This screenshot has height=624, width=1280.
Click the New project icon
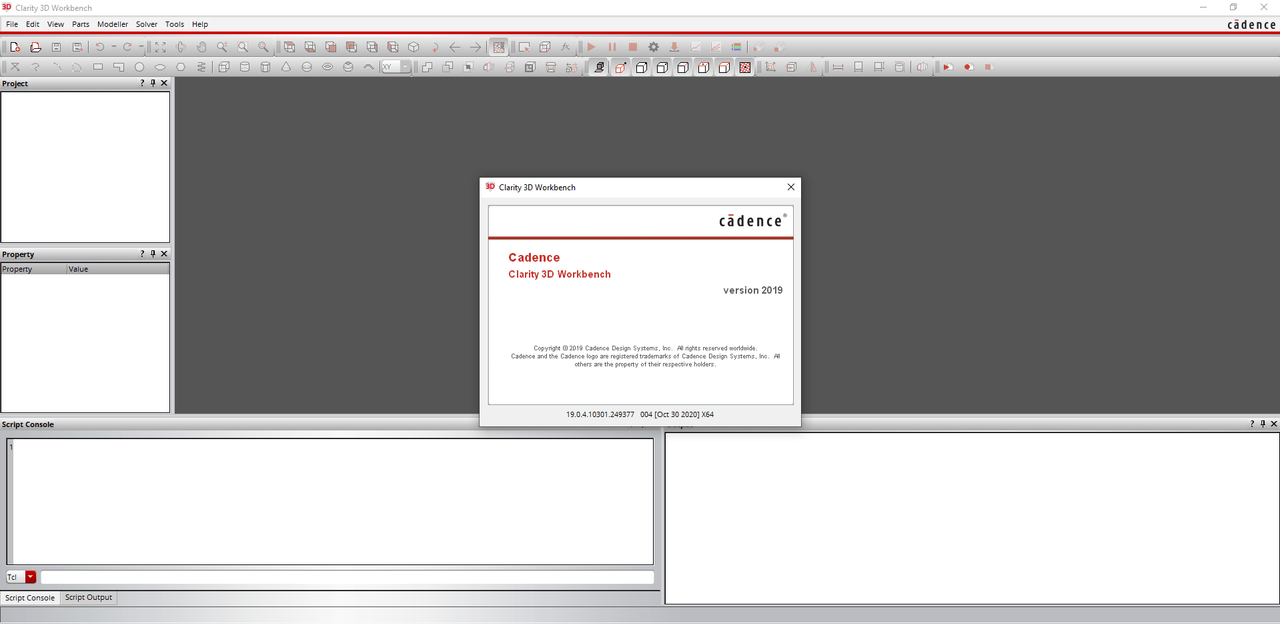click(x=15, y=47)
